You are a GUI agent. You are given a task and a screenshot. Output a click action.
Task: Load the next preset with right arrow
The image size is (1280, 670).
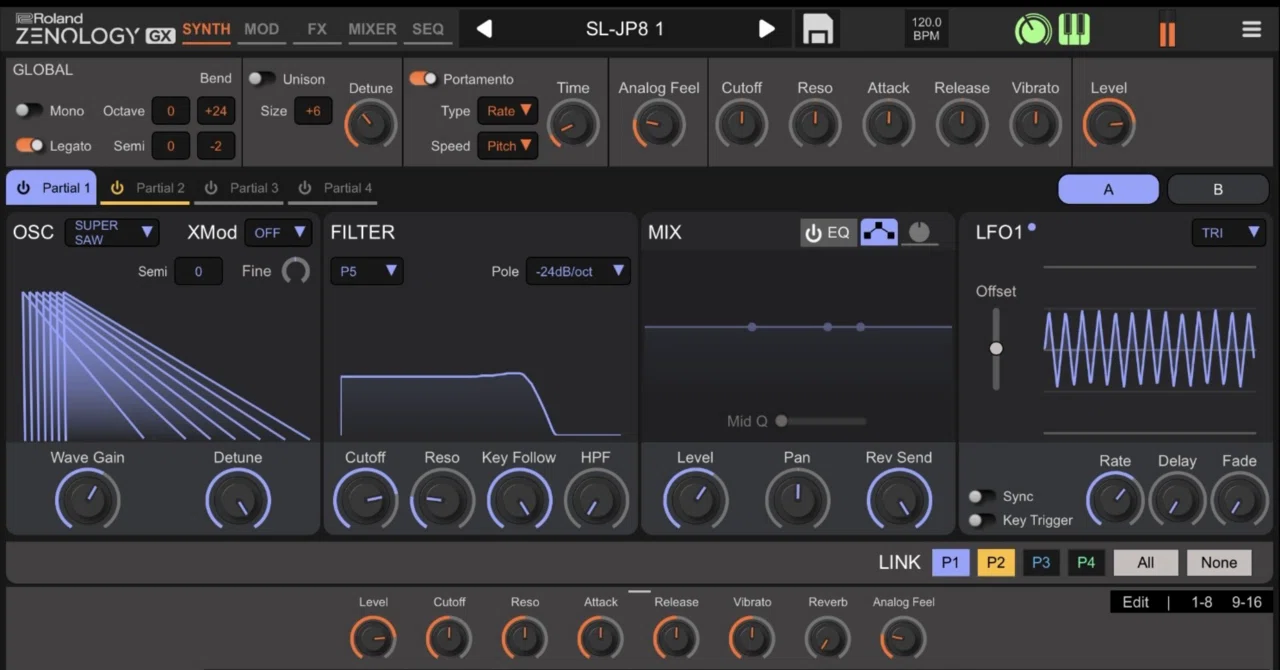[x=767, y=29]
